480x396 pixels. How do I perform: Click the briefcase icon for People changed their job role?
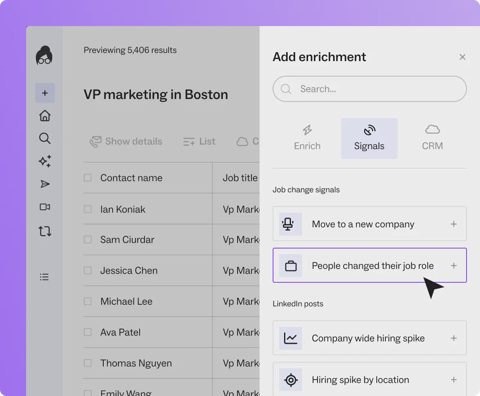coord(291,266)
